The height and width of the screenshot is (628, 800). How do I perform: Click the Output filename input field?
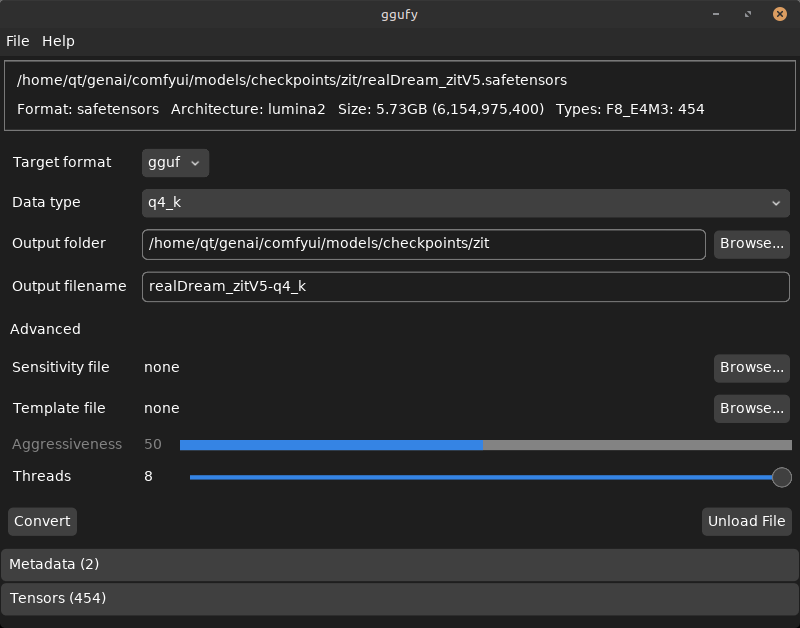tap(465, 287)
